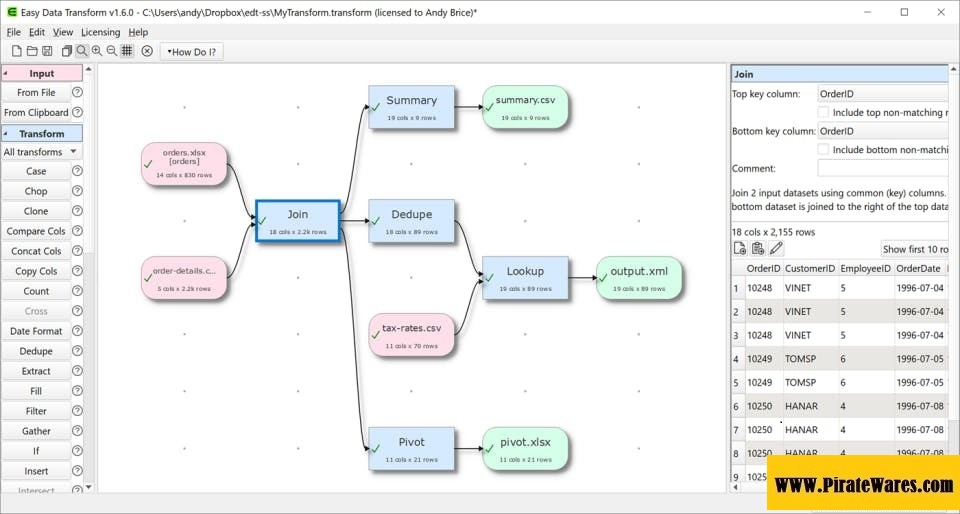This screenshot has width=960, height=514.
Task: Open the How Do I? dropdown
Action: coord(192,52)
